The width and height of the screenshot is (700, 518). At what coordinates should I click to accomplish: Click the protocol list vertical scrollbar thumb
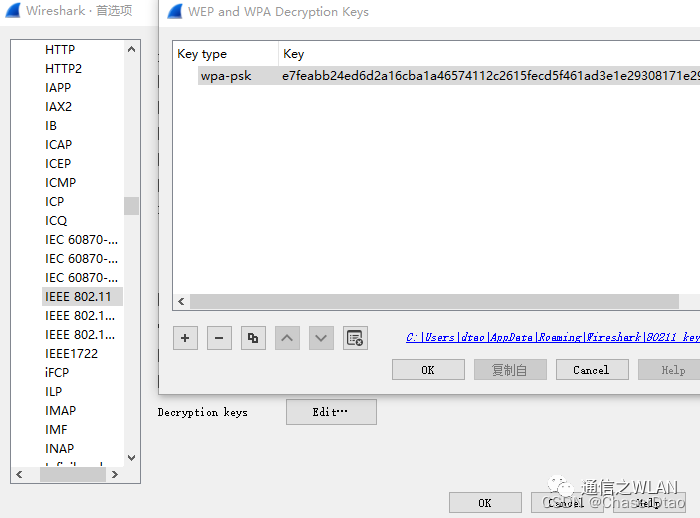pyautogui.click(x=131, y=206)
